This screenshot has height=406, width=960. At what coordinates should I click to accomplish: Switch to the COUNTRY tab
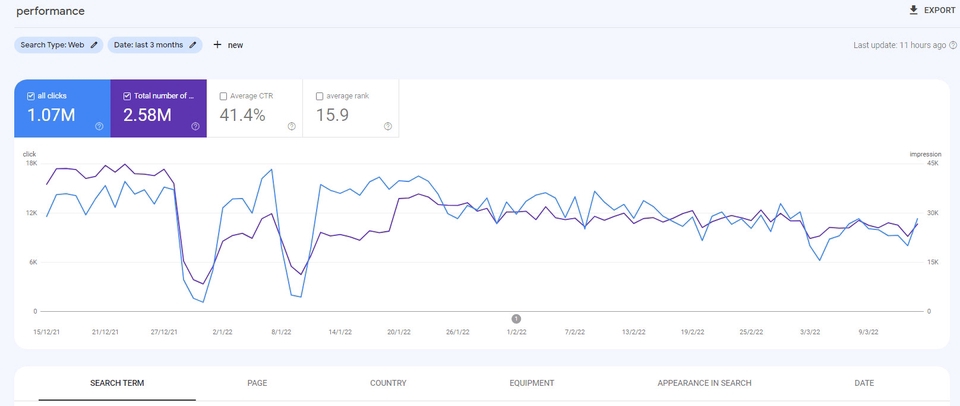point(388,383)
